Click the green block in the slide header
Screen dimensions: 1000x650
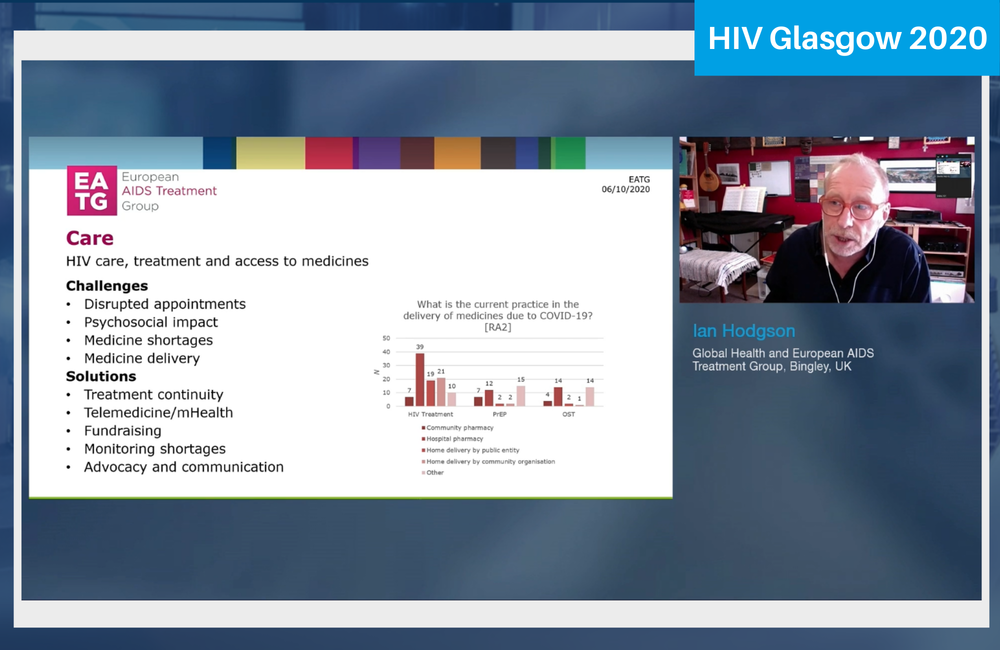(x=569, y=153)
